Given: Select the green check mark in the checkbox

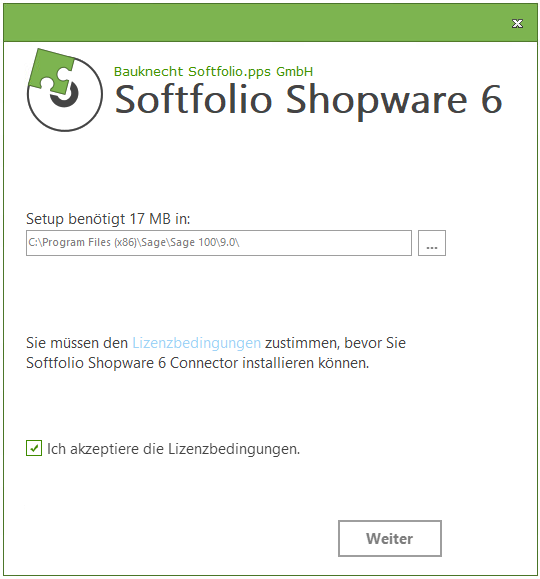Looking at the screenshot, I should click(34, 449).
